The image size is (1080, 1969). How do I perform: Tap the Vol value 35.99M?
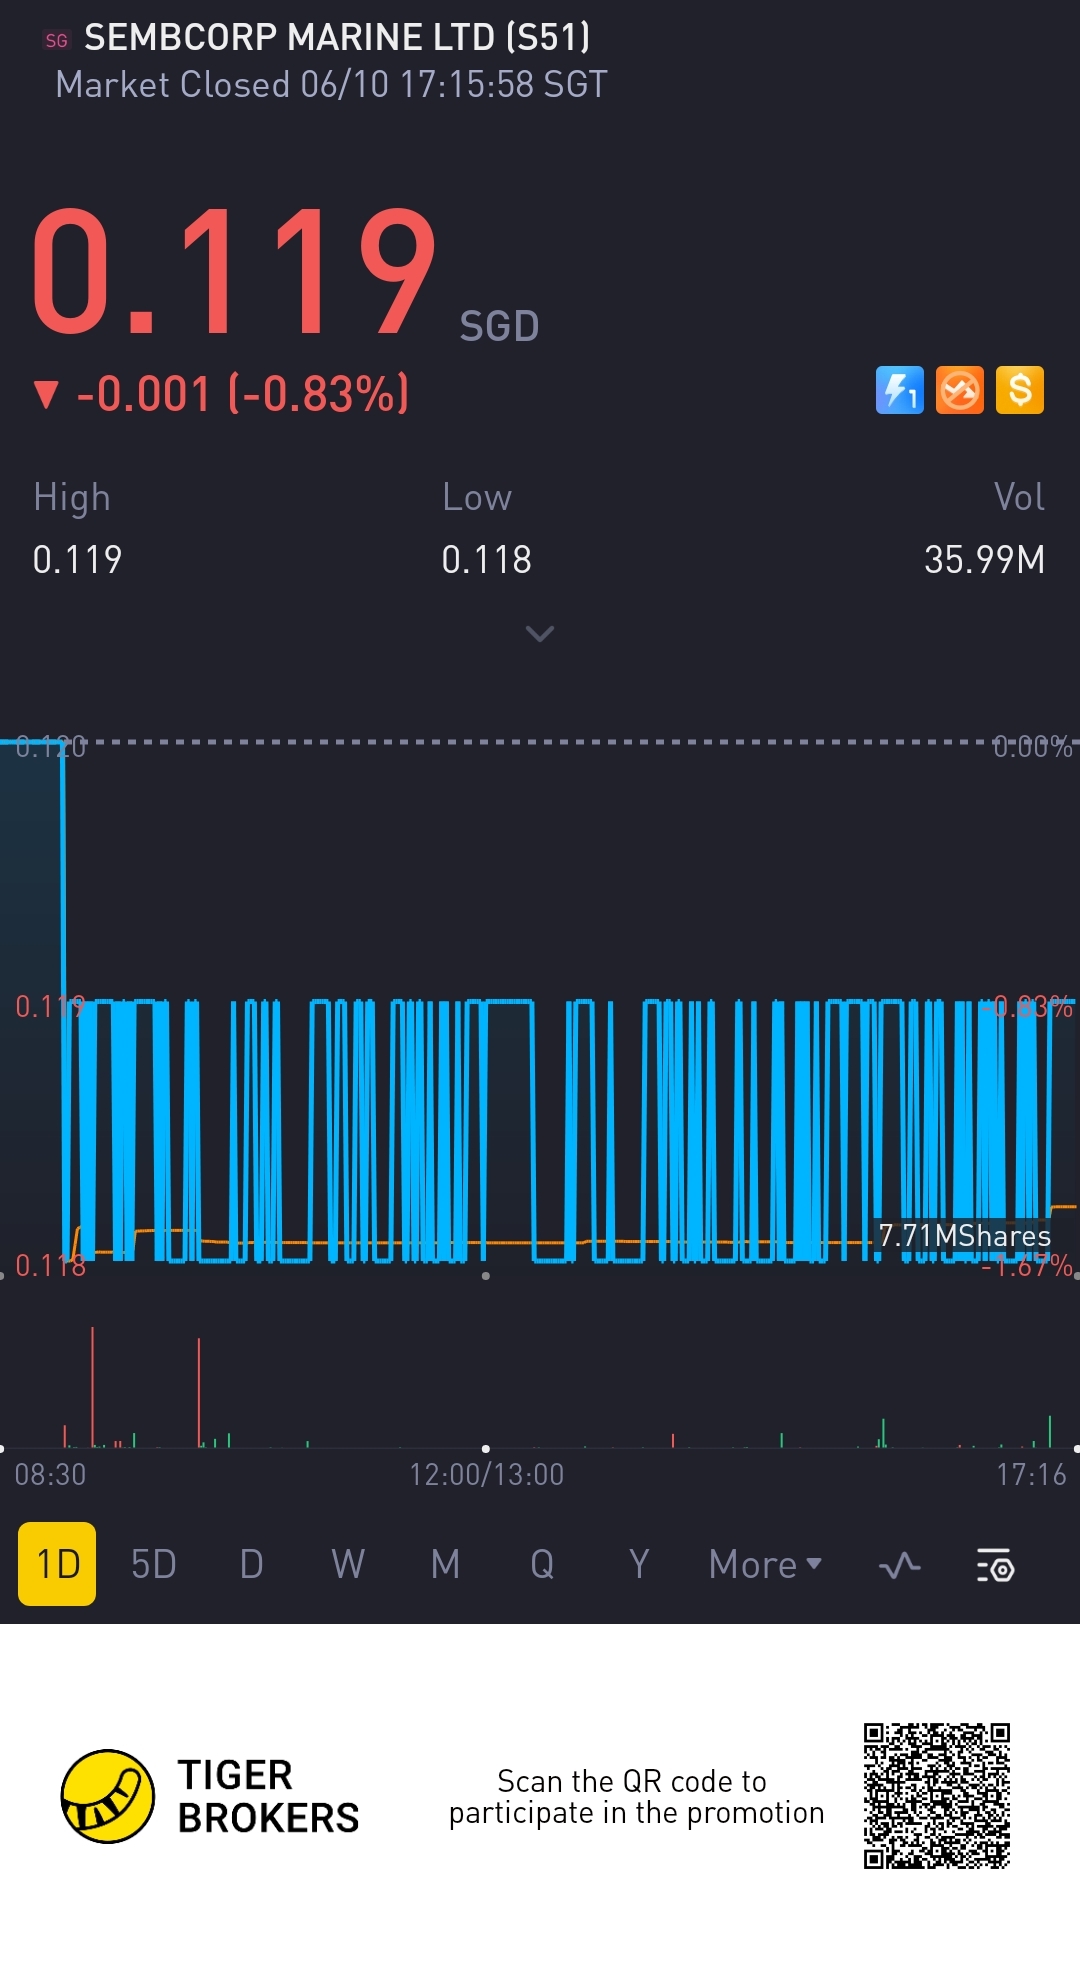[x=984, y=559]
